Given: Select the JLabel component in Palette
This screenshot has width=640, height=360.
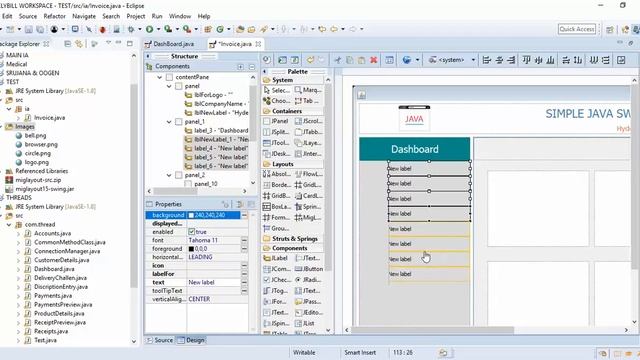Looking at the screenshot, I should [x=276, y=258].
